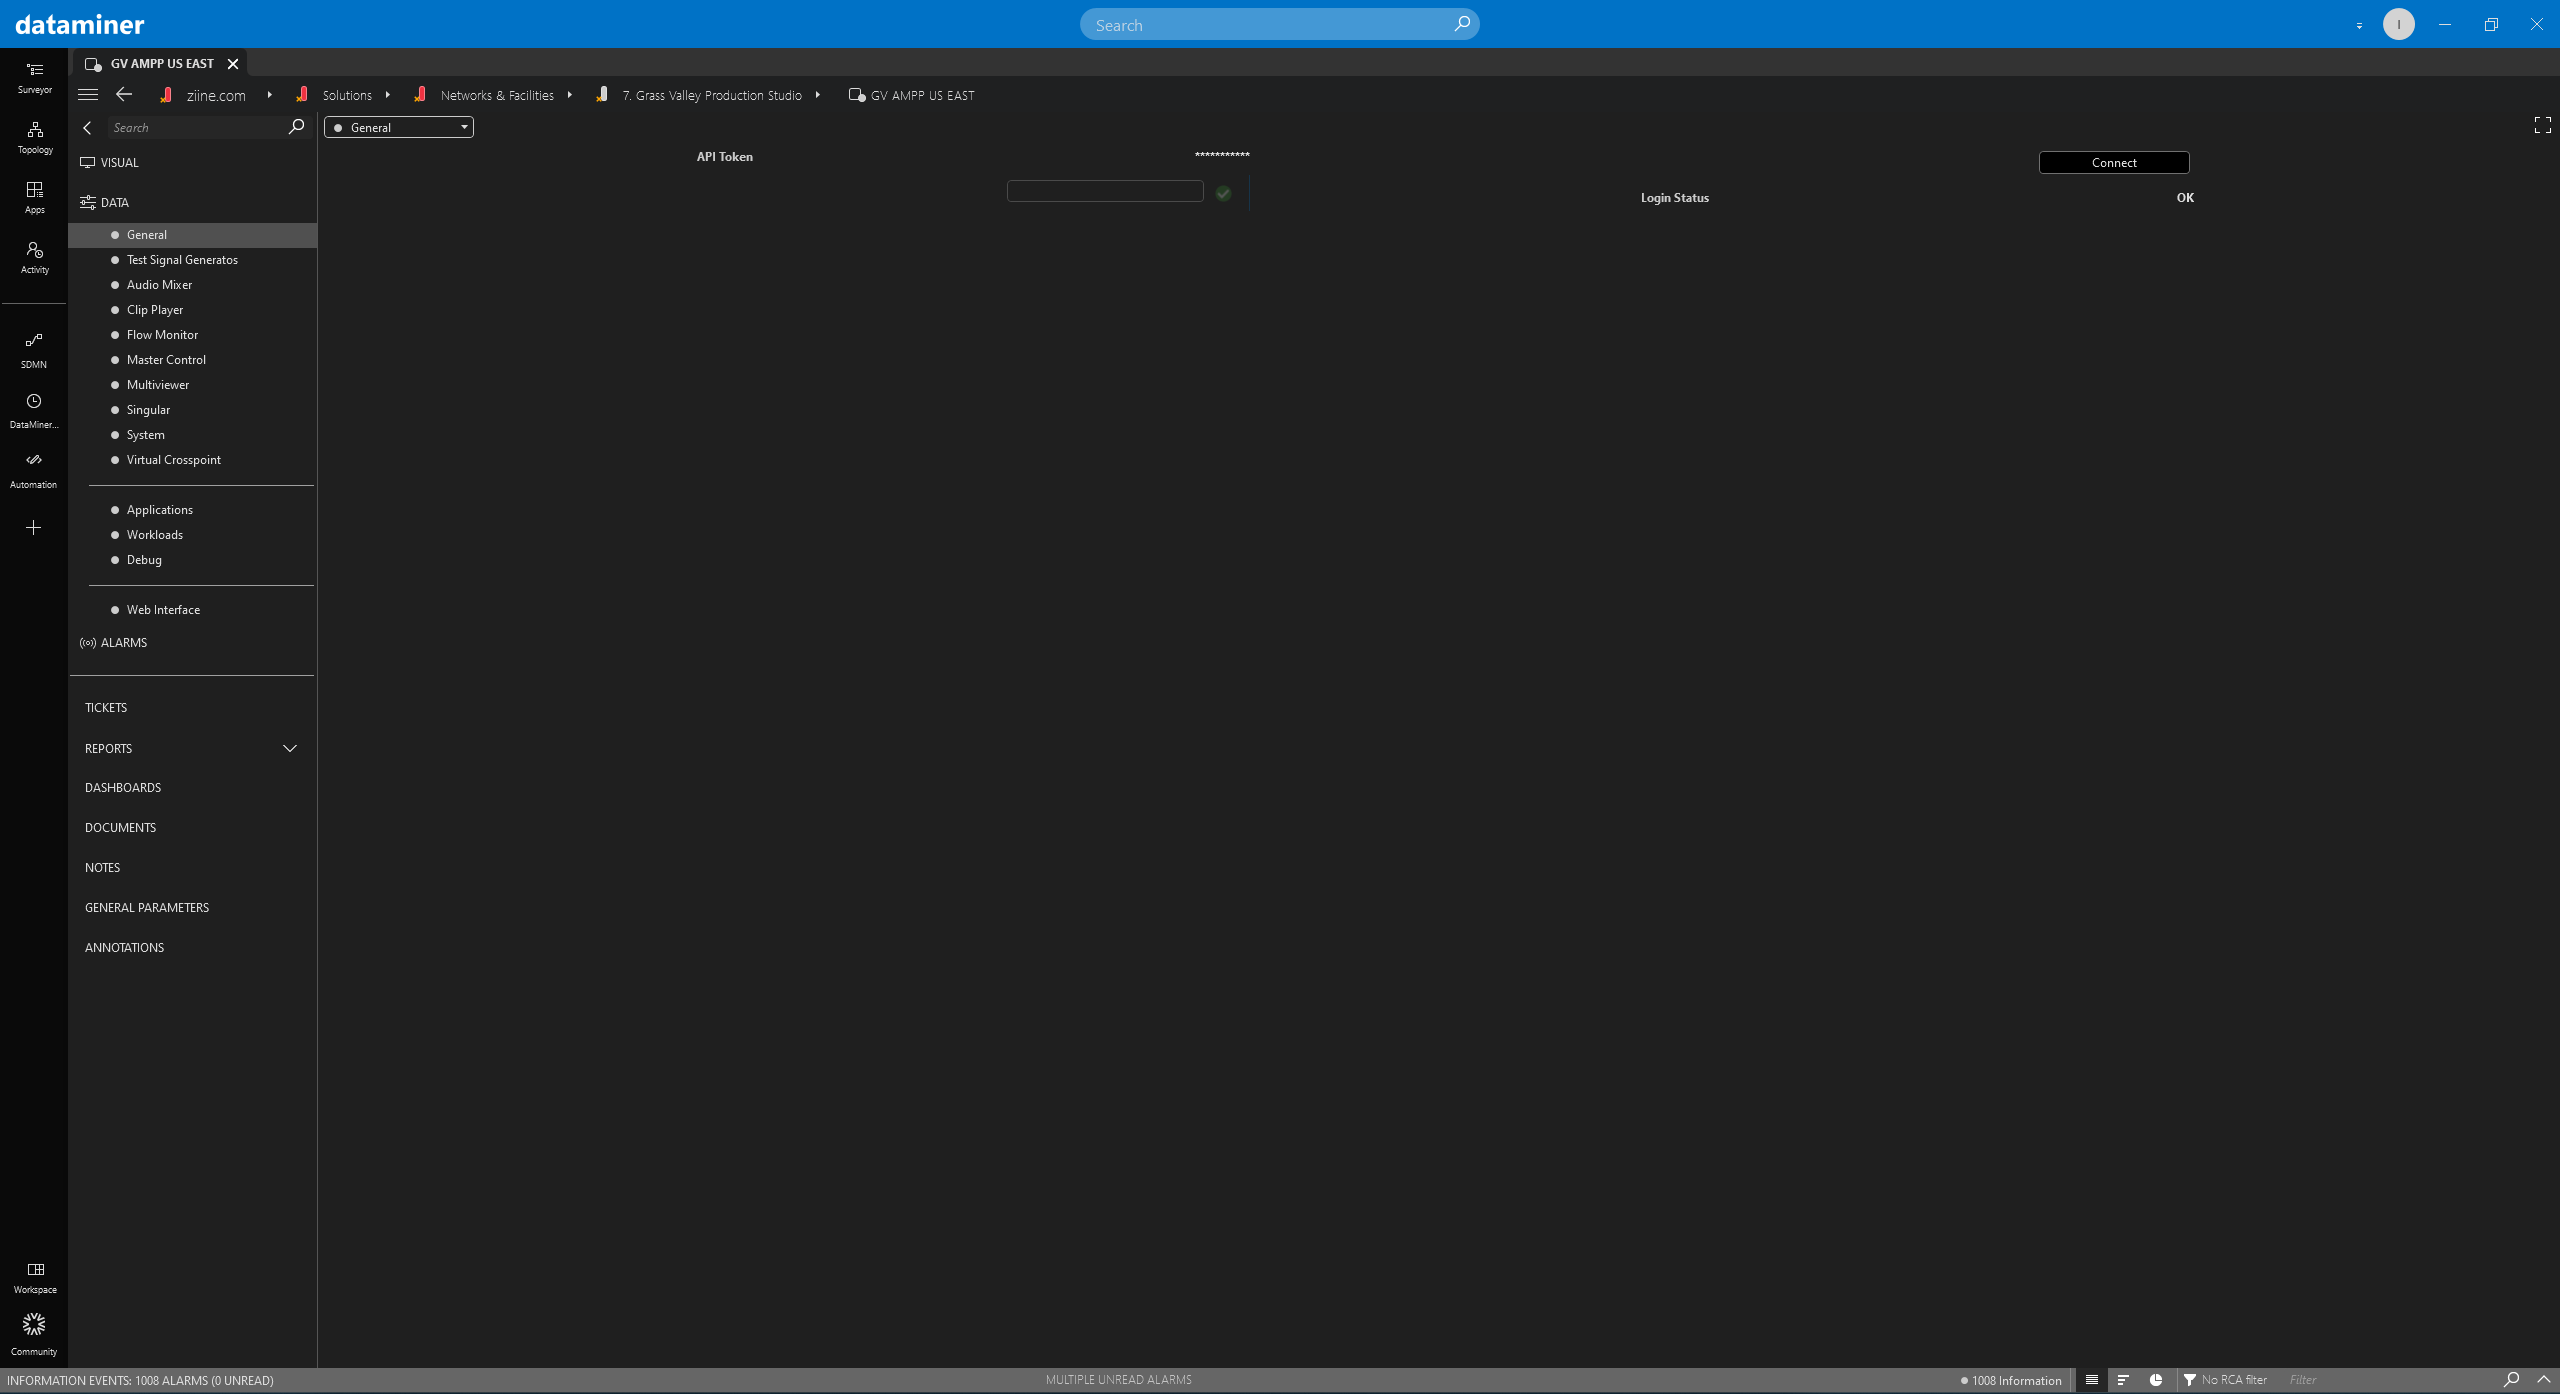The width and height of the screenshot is (2560, 1394).
Task: Expand the Networks & Facilities breadcrumb arrow
Action: tap(569, 95)
